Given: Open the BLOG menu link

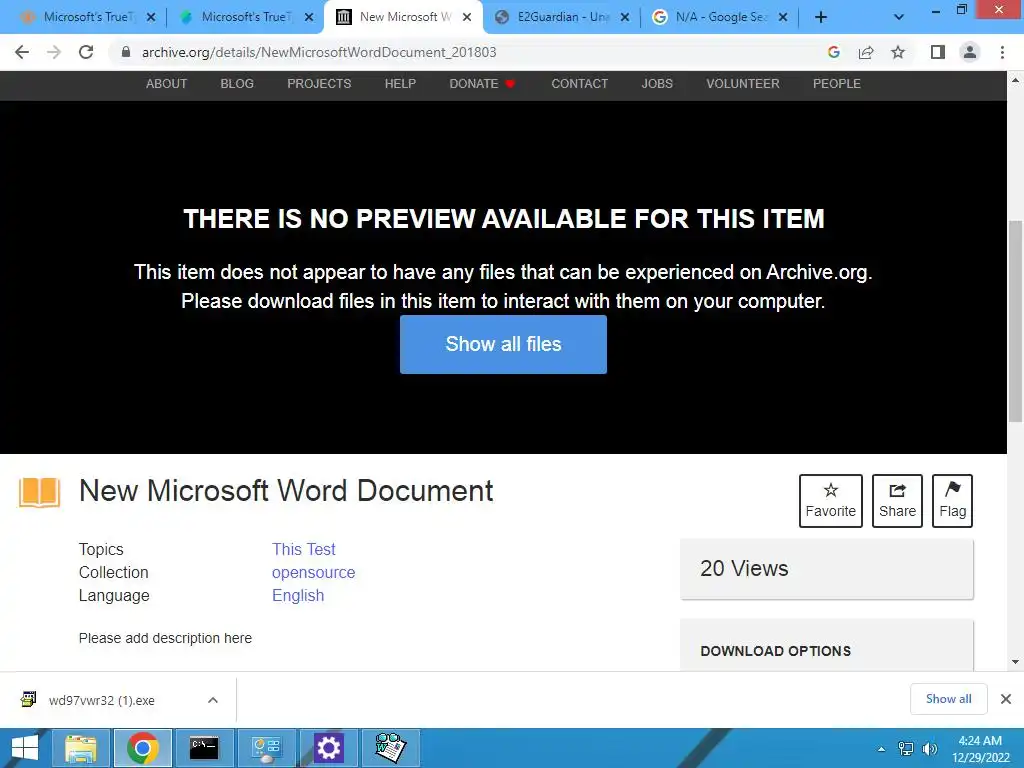Looking at the screenshot, I should pos(237,84).
